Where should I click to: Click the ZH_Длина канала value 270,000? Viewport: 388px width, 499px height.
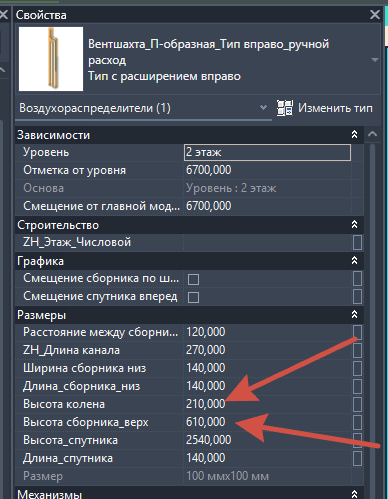[267, 350]
